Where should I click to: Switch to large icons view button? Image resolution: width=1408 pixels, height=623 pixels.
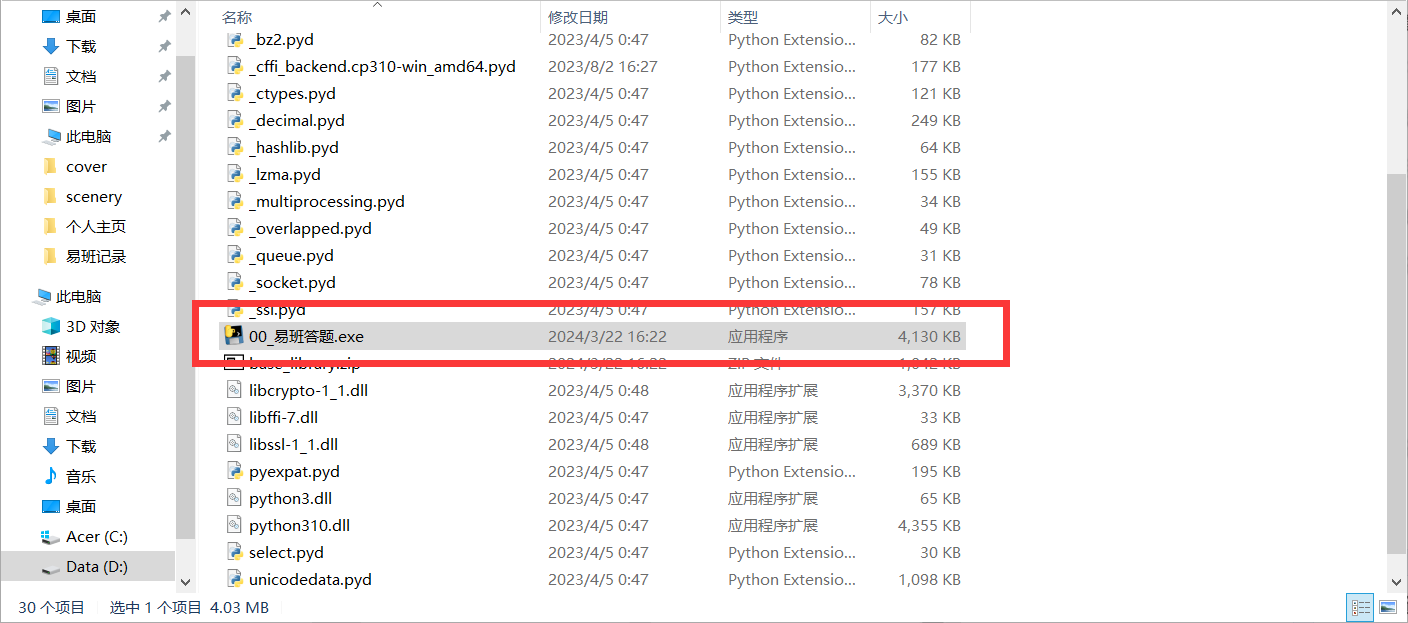(x=1388, y=607)
